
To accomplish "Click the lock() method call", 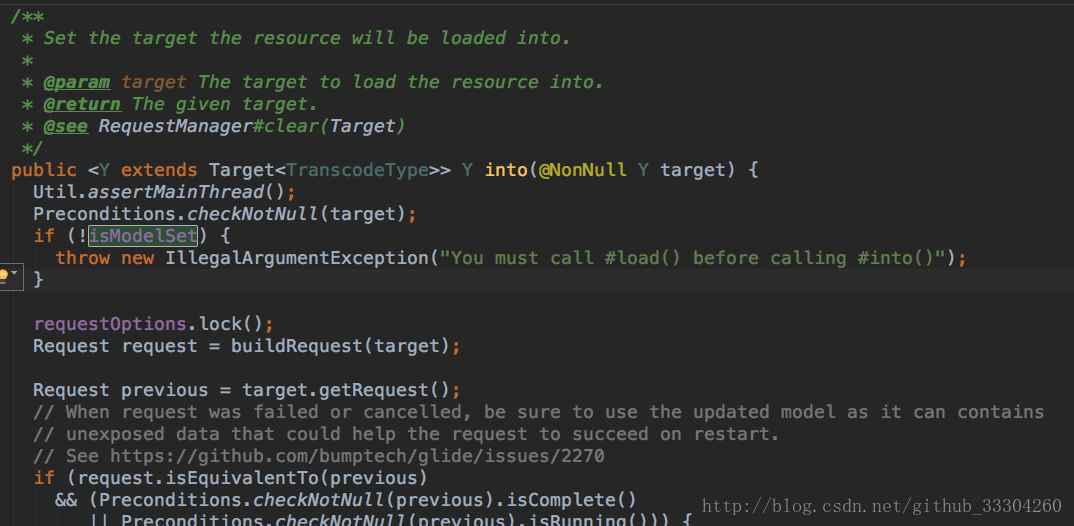I will point(231,324).
